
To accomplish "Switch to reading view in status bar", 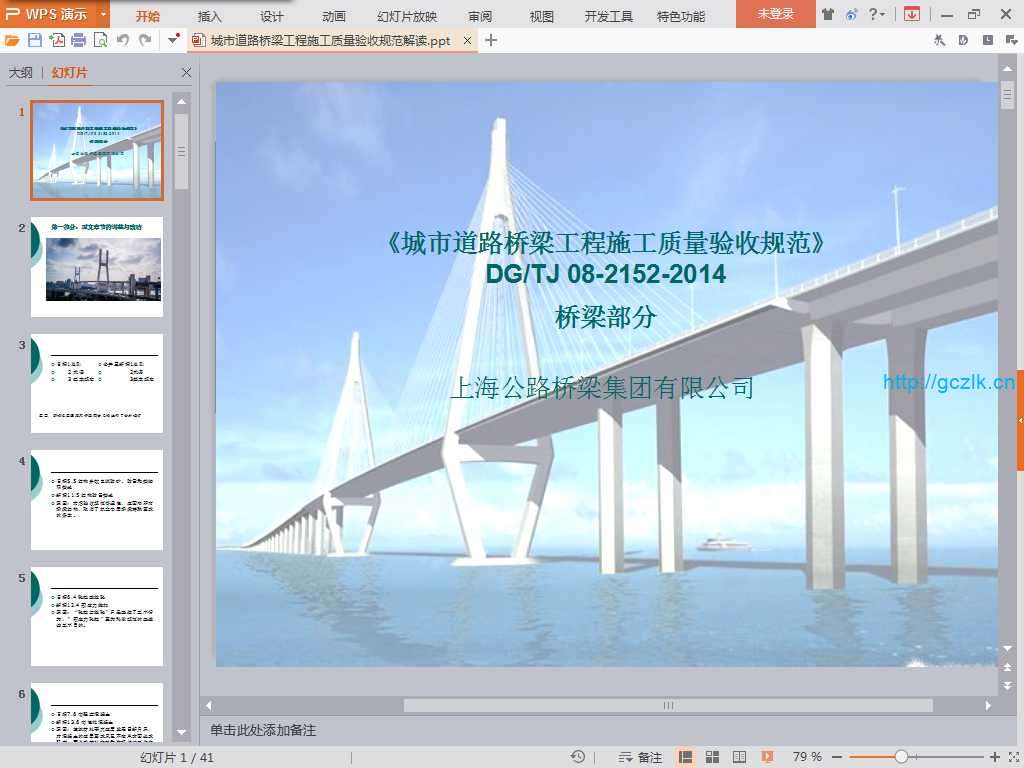I will pos(739,757).
